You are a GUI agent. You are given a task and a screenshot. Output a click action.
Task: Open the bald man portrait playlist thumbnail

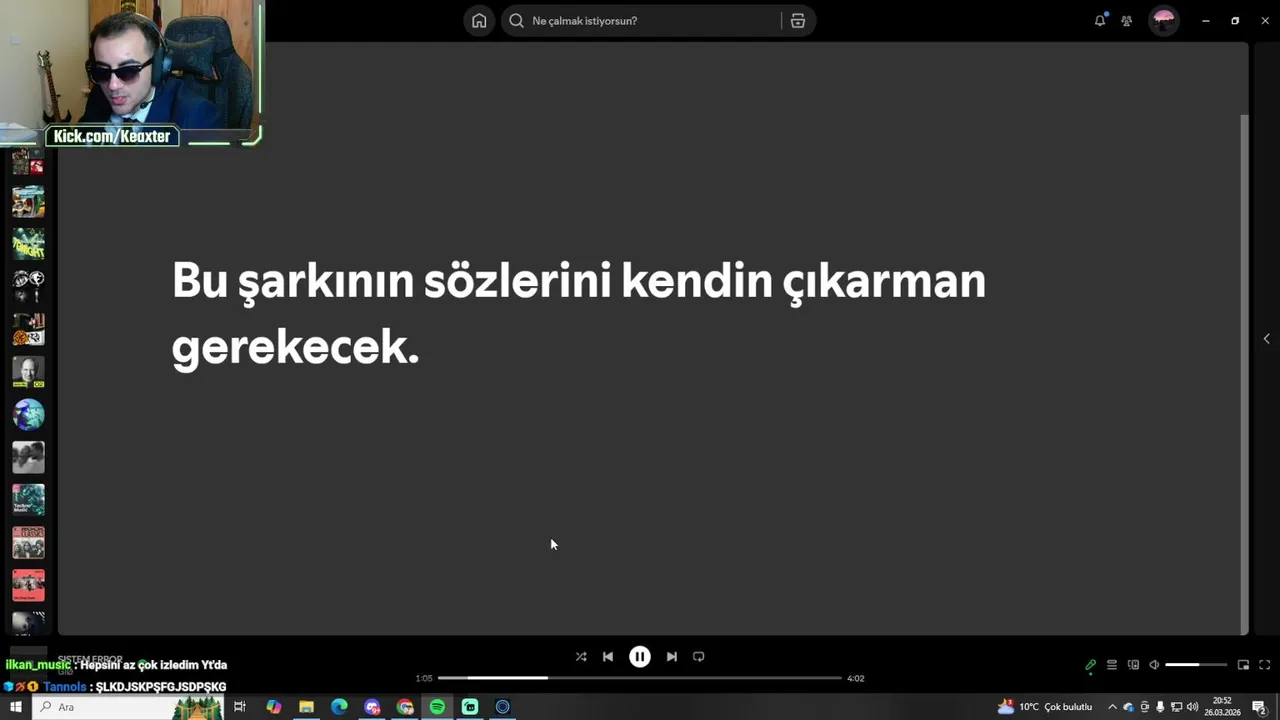point(28,372)
